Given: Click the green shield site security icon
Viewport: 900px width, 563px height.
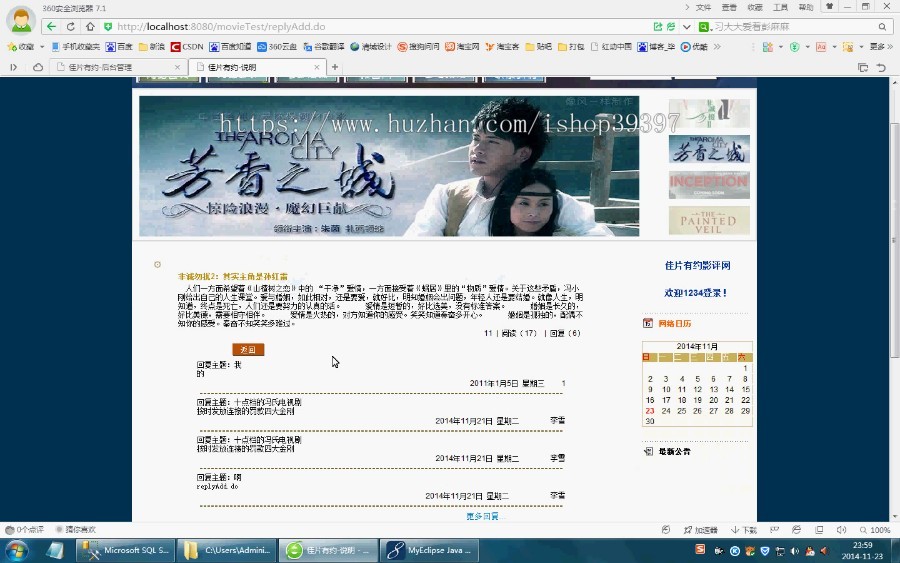Looking at the screenshot, I should tap(108, 26).
